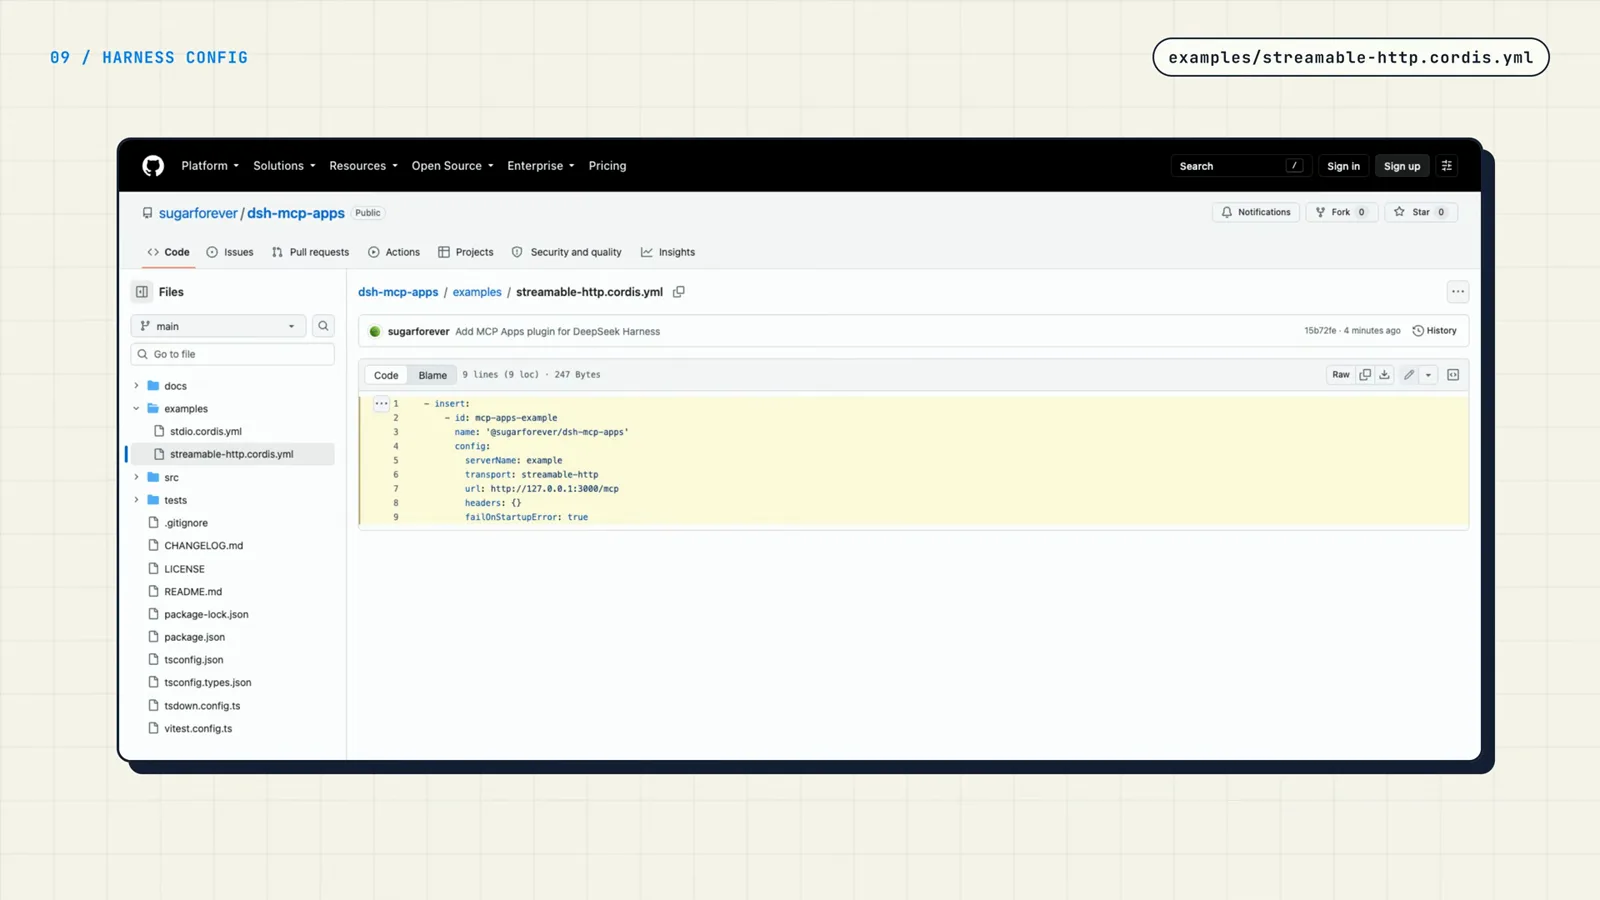Open the more file actions ellipsis
The image size is (1600, 900).
pos(1458,292)
